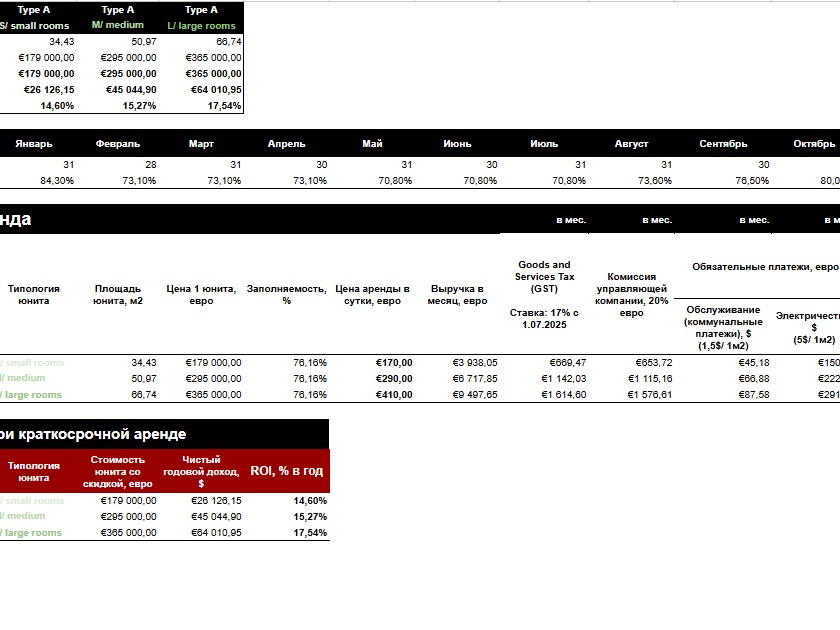Click the top table ROI cell 14,60%

(x=57, y=106)
